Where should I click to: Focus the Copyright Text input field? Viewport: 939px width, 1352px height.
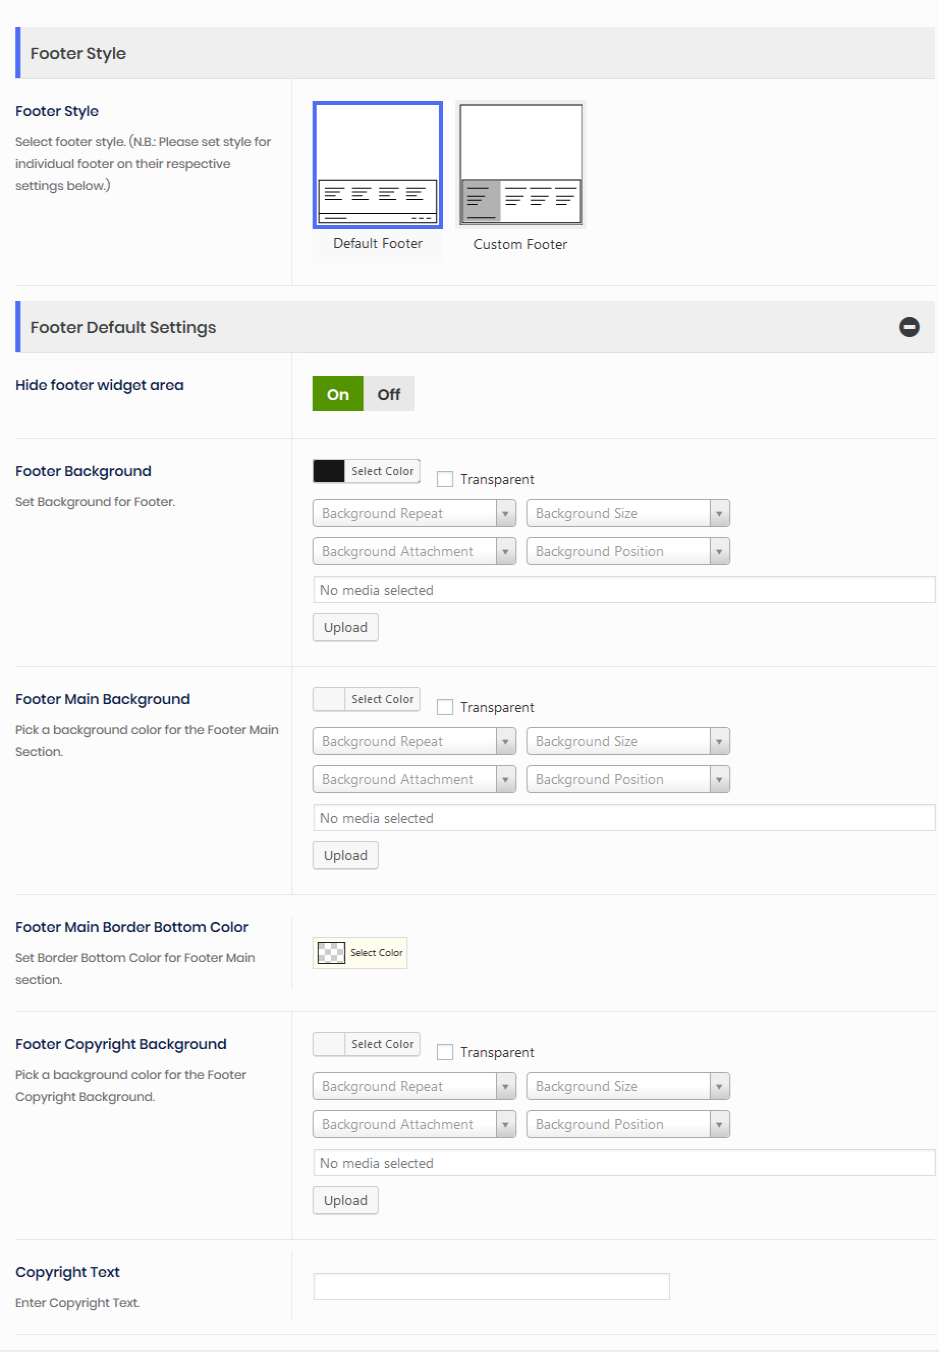tap(491, 1286)
